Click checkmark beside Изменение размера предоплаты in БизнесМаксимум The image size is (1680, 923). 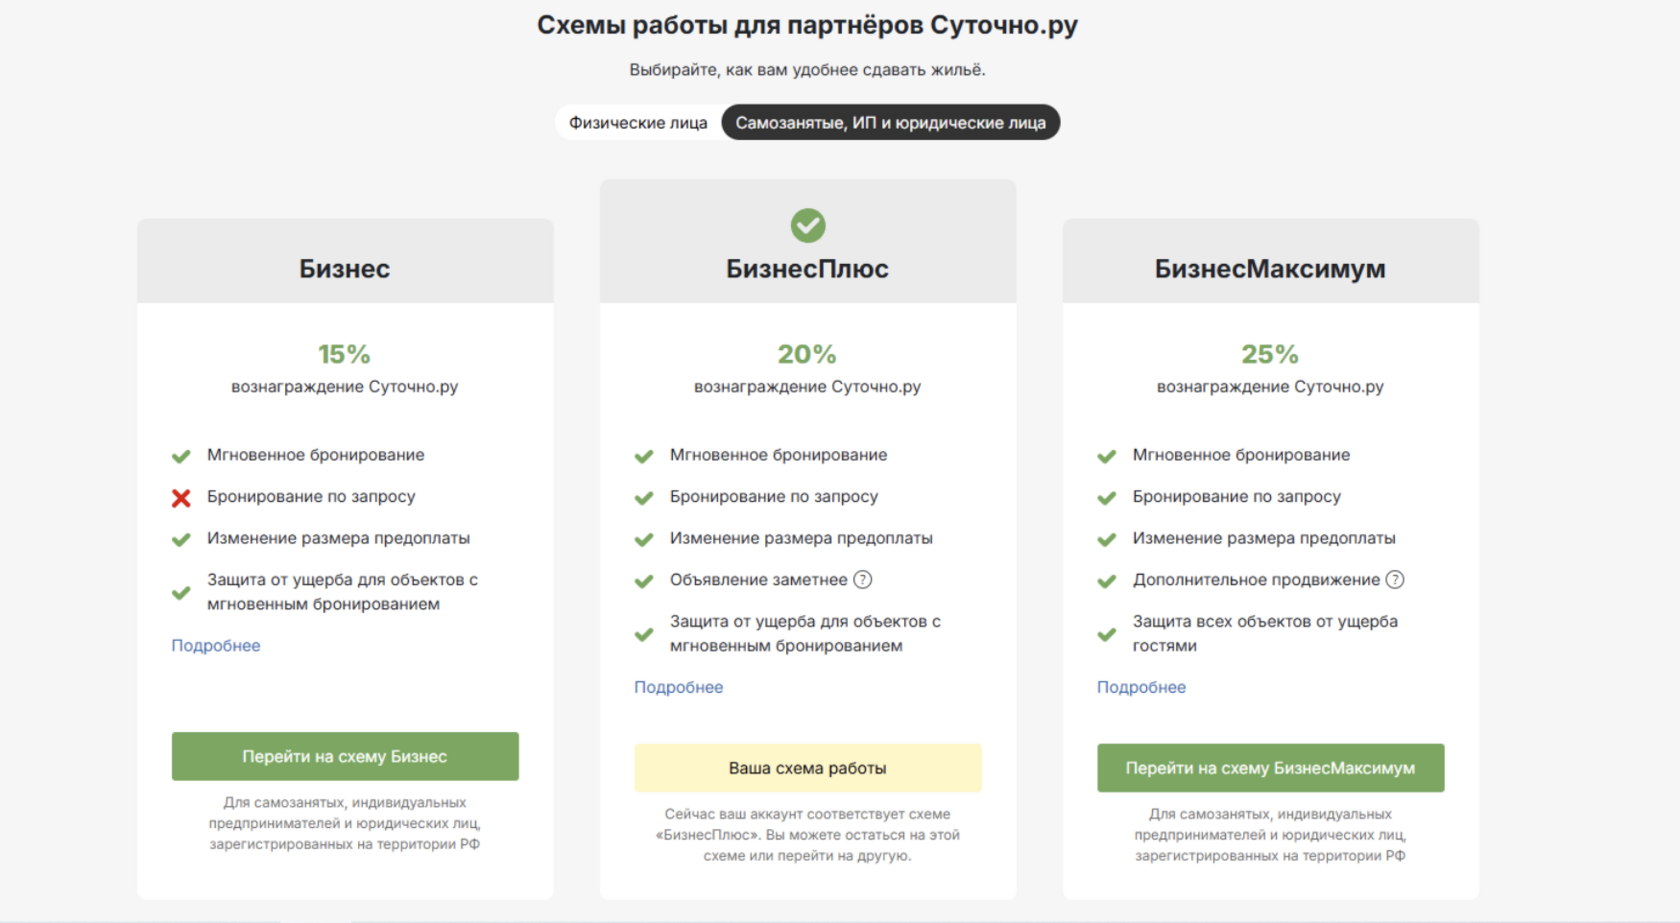1106,540
